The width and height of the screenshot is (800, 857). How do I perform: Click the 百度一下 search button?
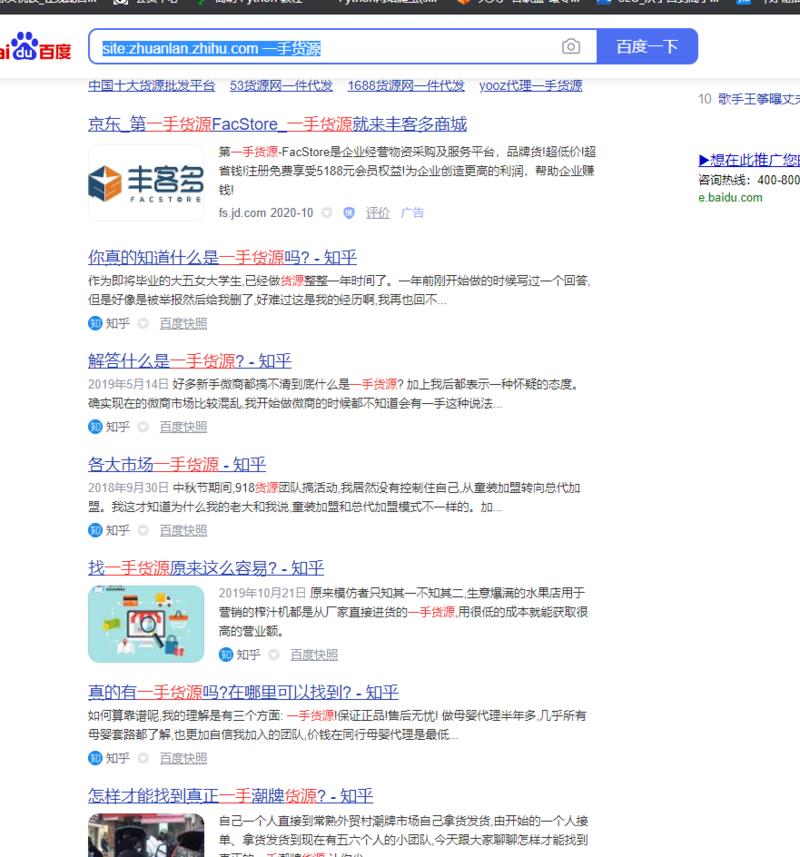coord(647,47)
